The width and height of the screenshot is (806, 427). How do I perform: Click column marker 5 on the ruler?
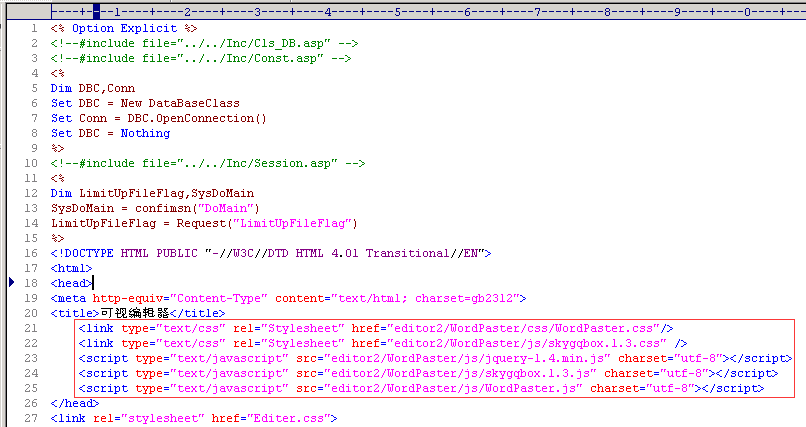point(397,11)
